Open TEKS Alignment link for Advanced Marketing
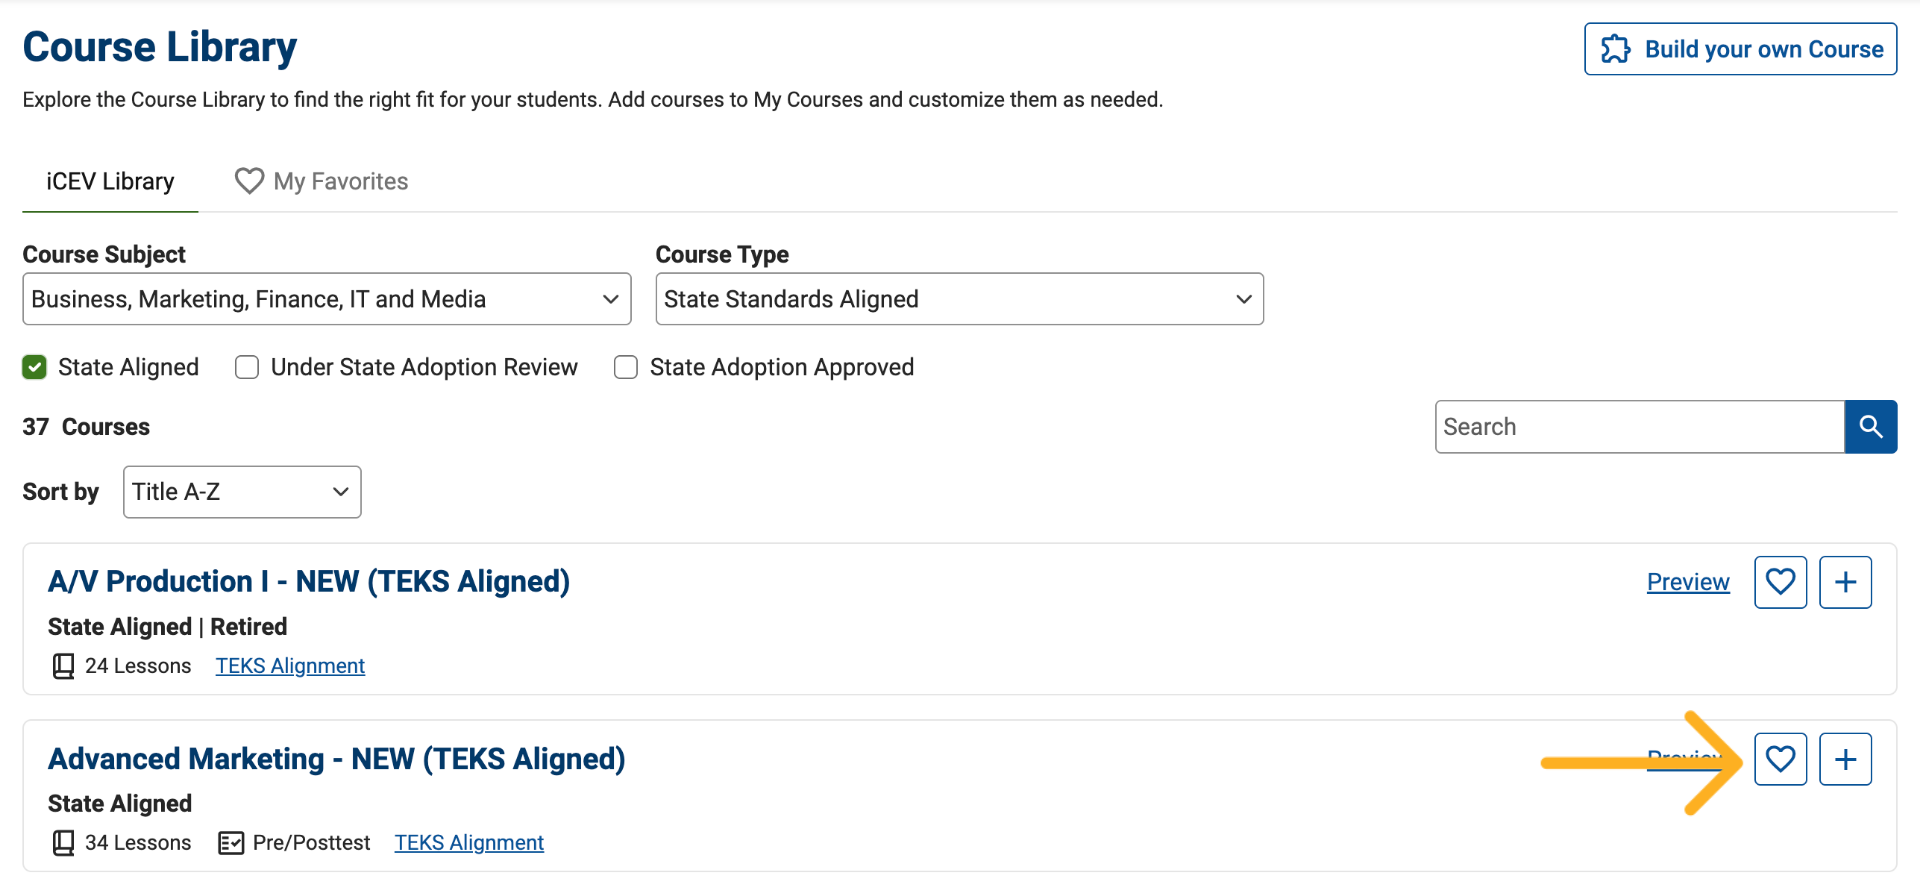The image size is (1920, 893). (469, 843)
